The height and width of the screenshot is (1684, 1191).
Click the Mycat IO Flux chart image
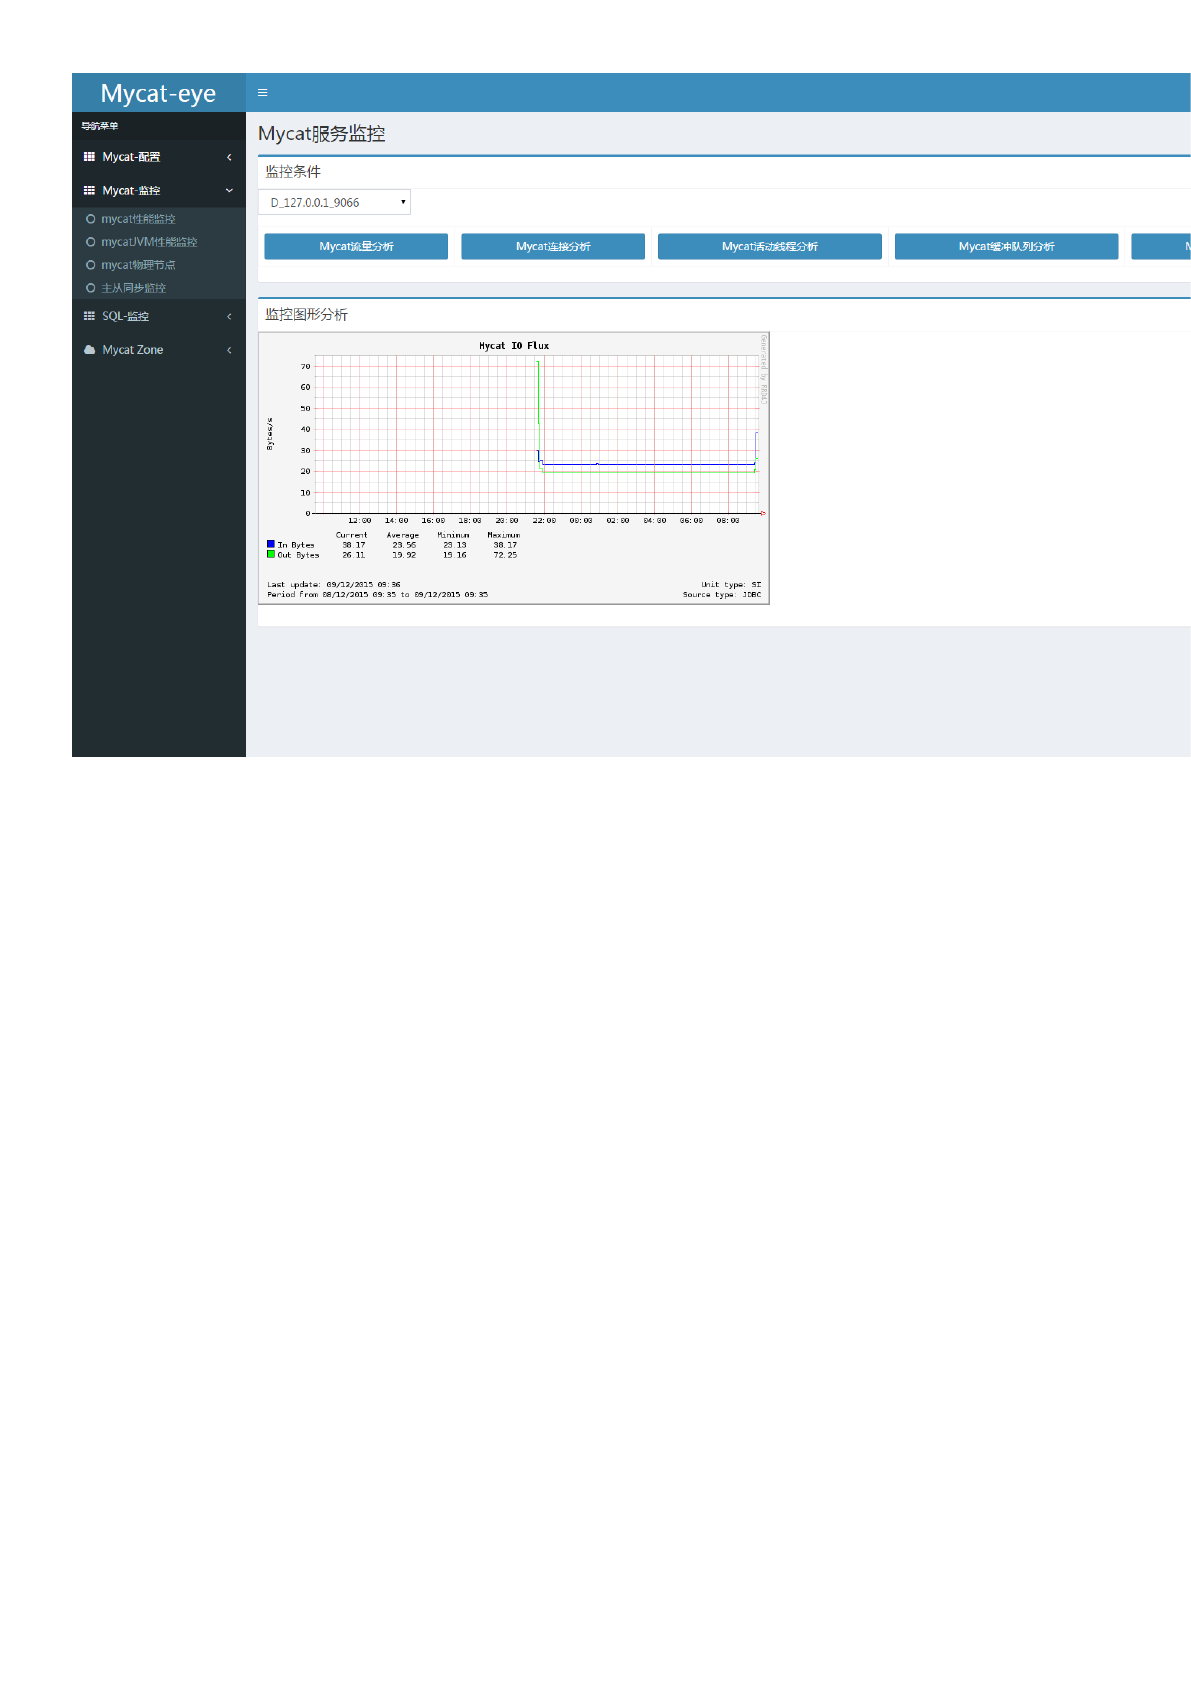[514, 468]
